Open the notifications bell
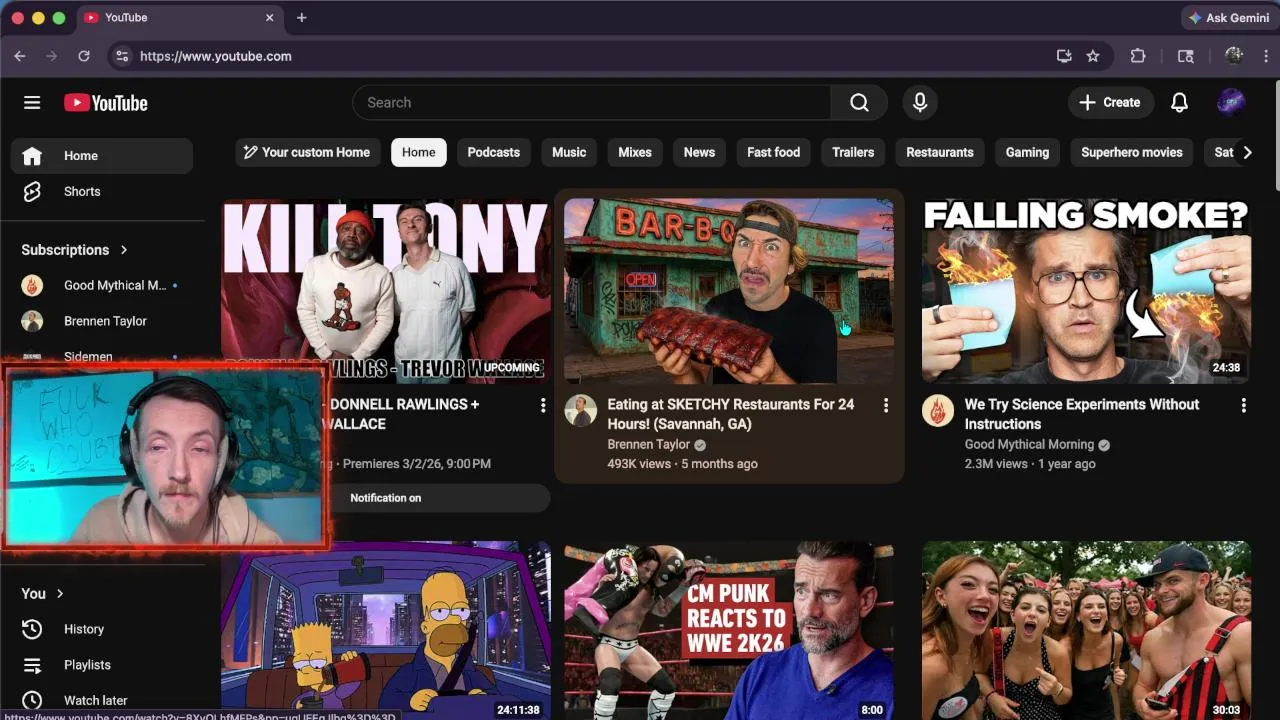This screenshot has height=720, width=1280. 1180,102
